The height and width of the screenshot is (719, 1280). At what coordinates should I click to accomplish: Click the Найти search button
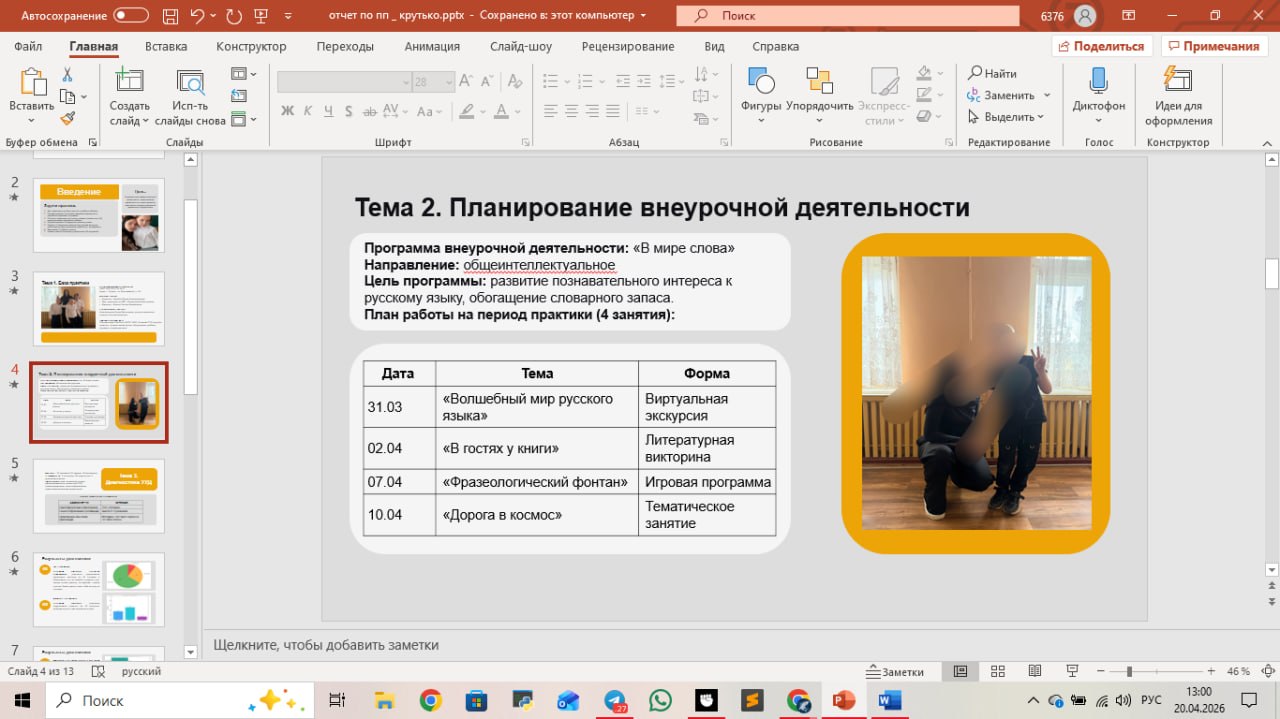click(993, 74)
